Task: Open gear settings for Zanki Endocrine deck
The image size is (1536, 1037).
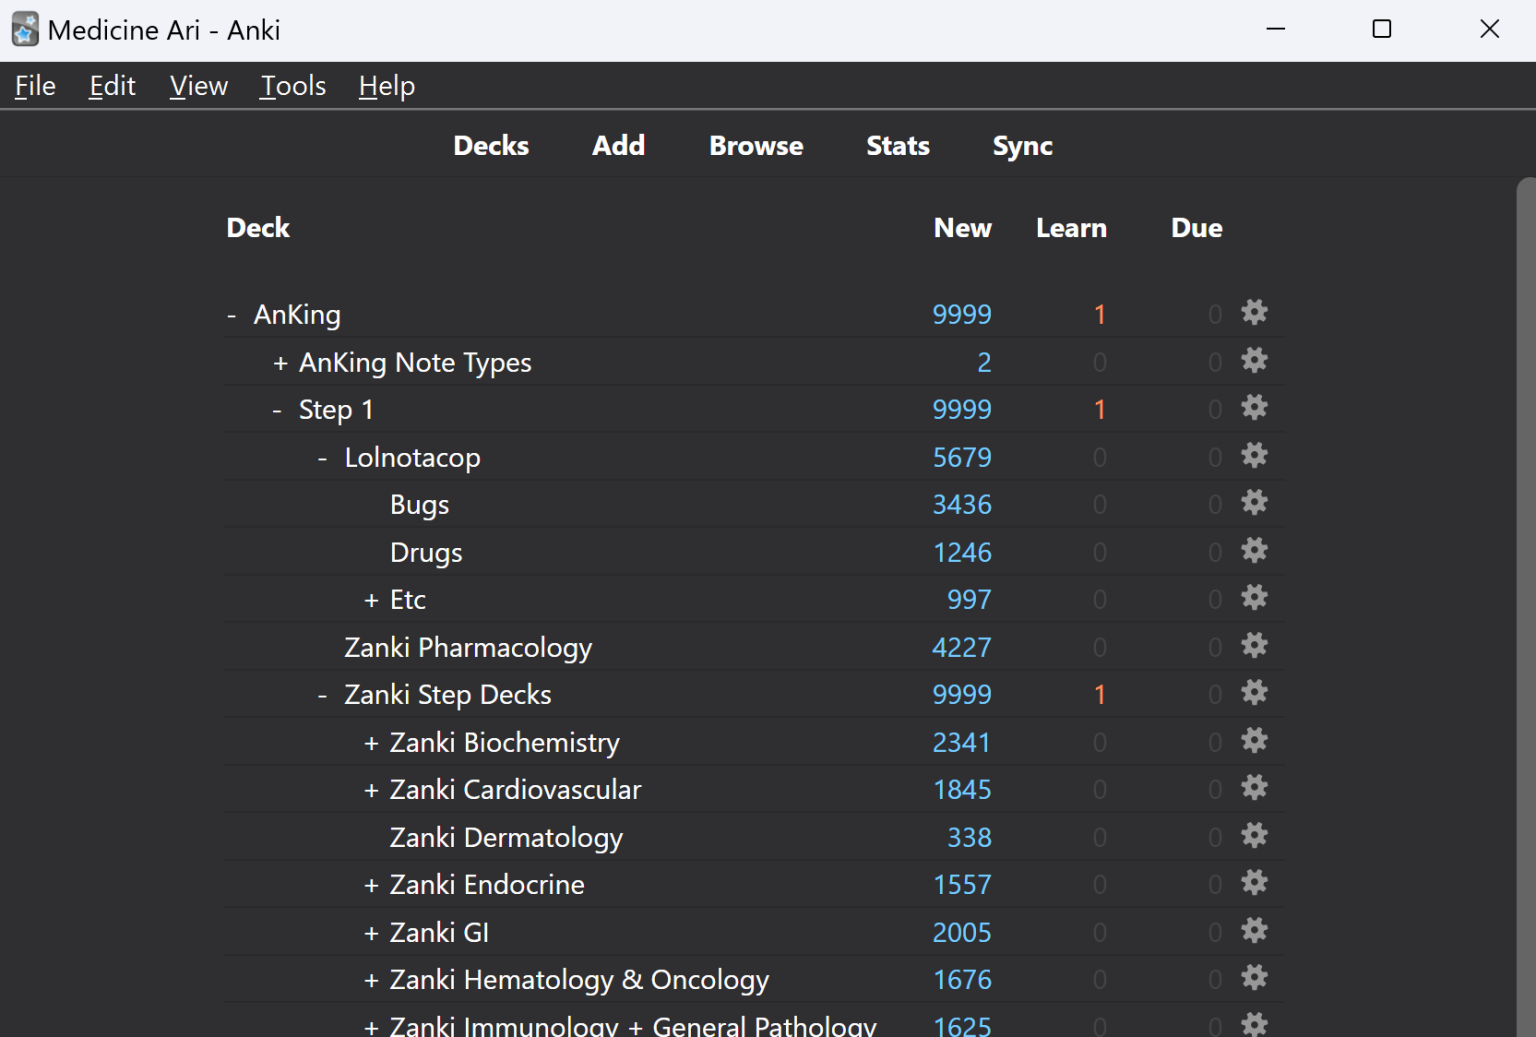Action: pos(1254,883)
